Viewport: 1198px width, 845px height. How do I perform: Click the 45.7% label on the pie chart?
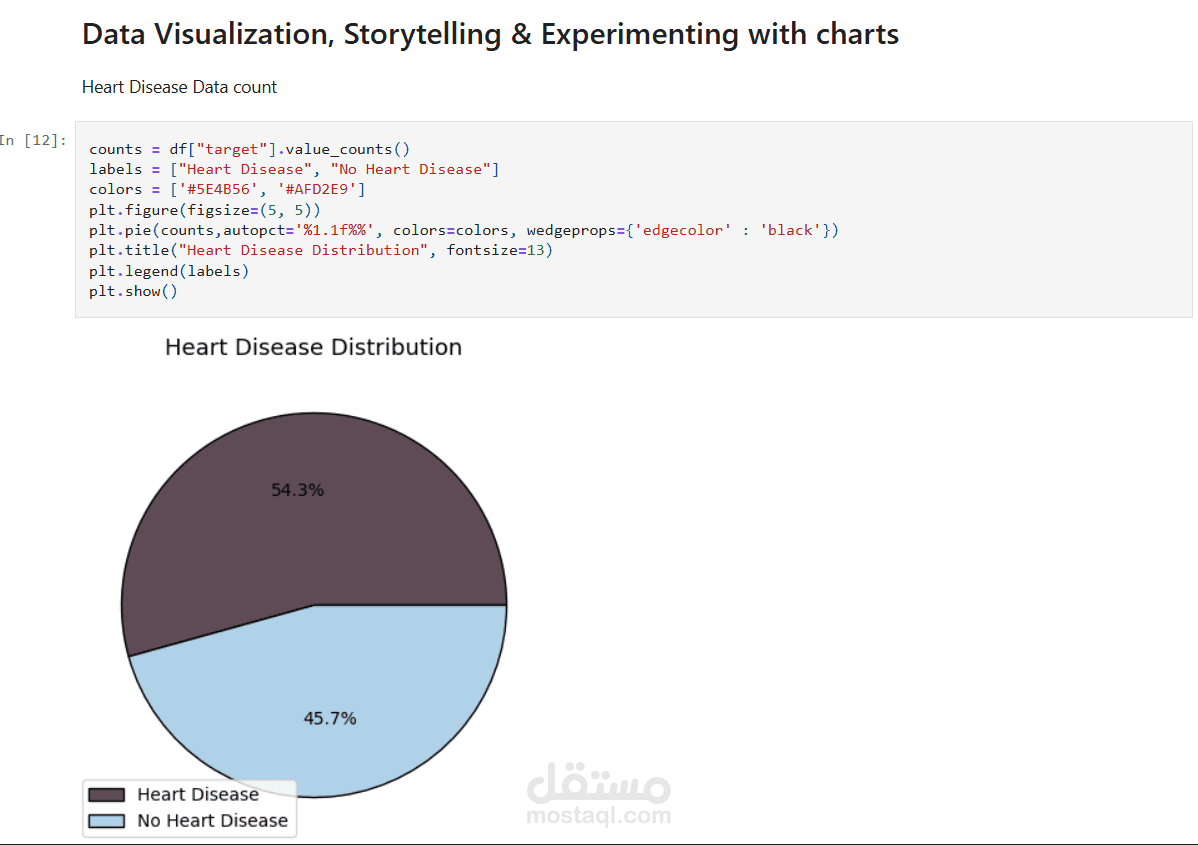(x=329, y=718)
